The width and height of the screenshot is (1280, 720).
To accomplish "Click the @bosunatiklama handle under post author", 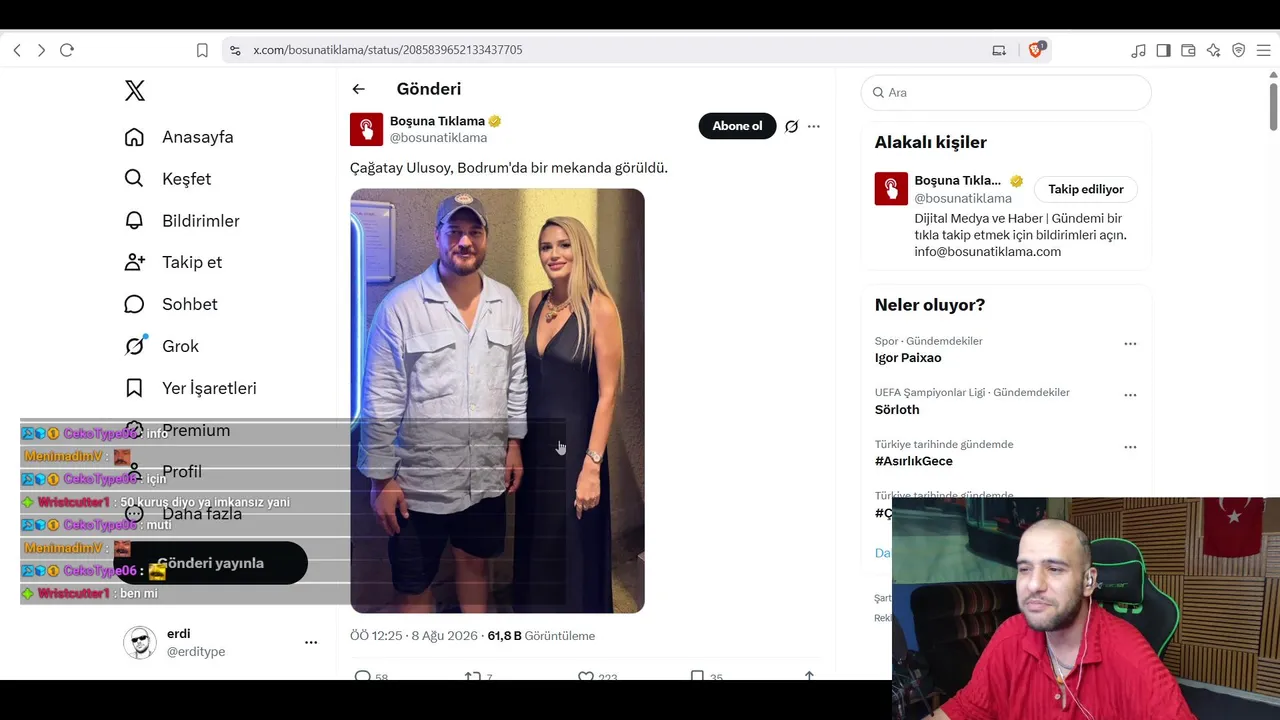I will [x=438, y=138].
